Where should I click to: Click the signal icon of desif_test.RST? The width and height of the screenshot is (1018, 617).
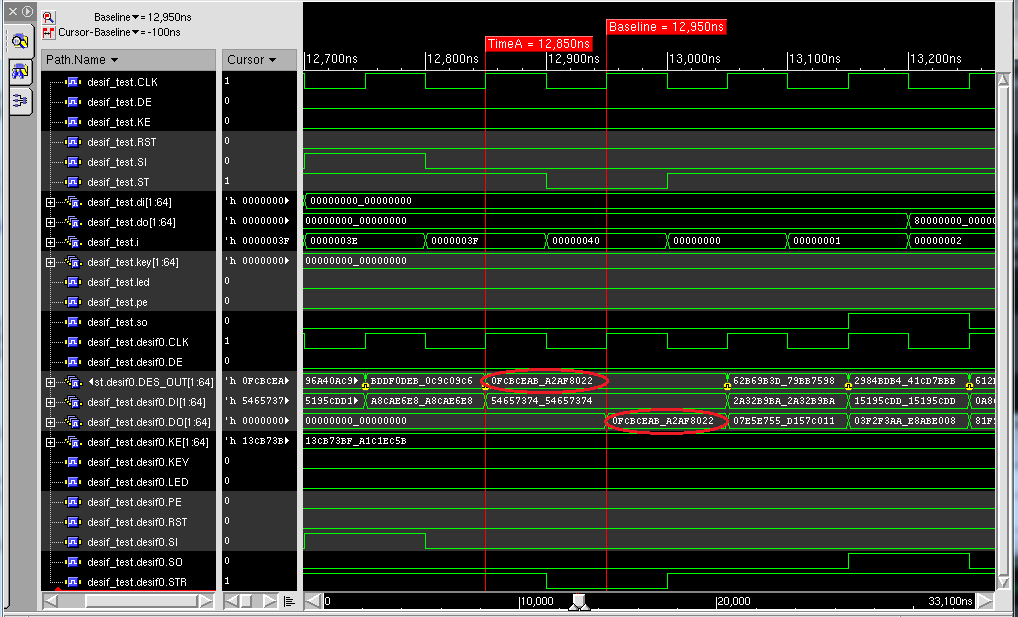coord(73,142)
